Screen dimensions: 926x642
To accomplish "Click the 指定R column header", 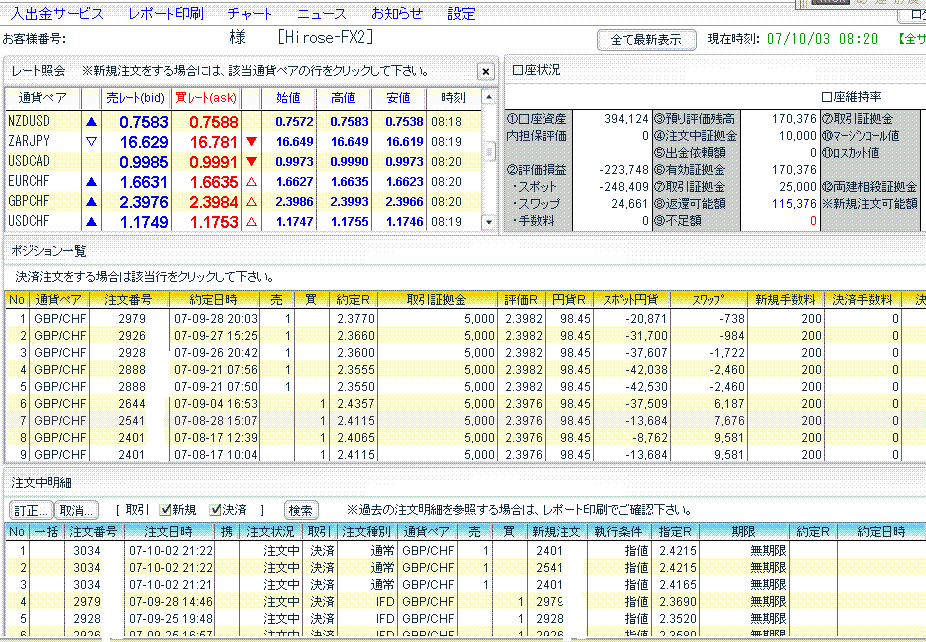I will pos(674,532).
